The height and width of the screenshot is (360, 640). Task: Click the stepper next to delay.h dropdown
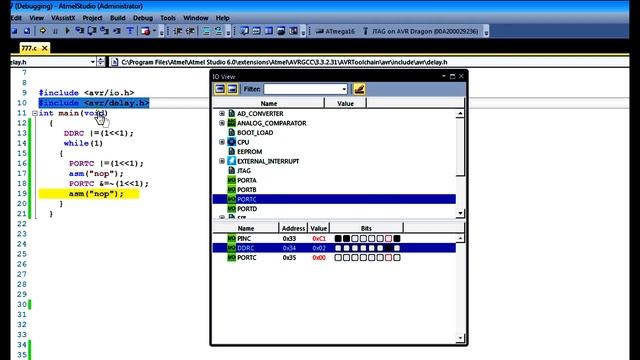point(101,62)
